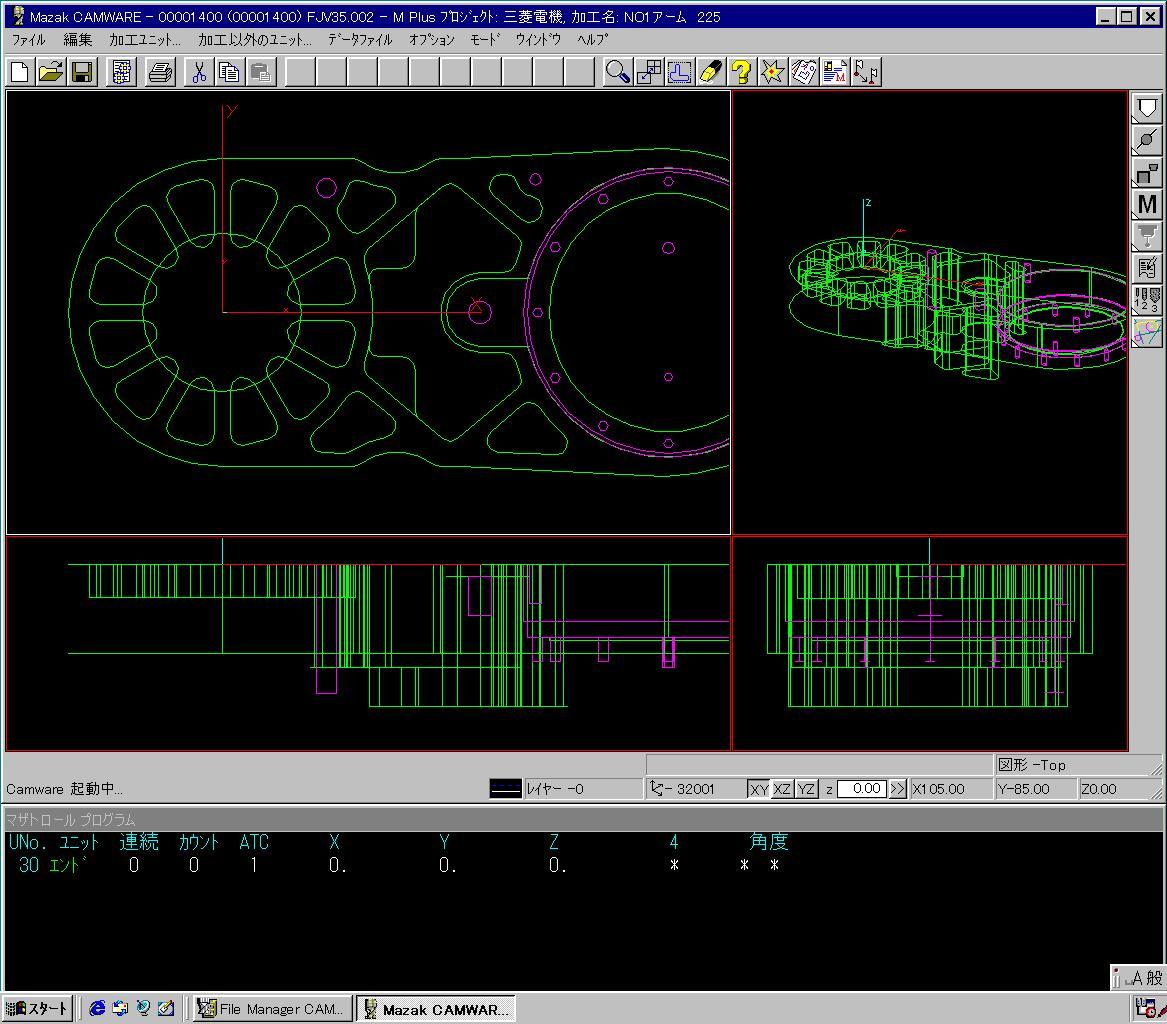Activate the top view drawing pane
The width and height of the screenshot is (1167, 1024).
click(x=368, y=313)
